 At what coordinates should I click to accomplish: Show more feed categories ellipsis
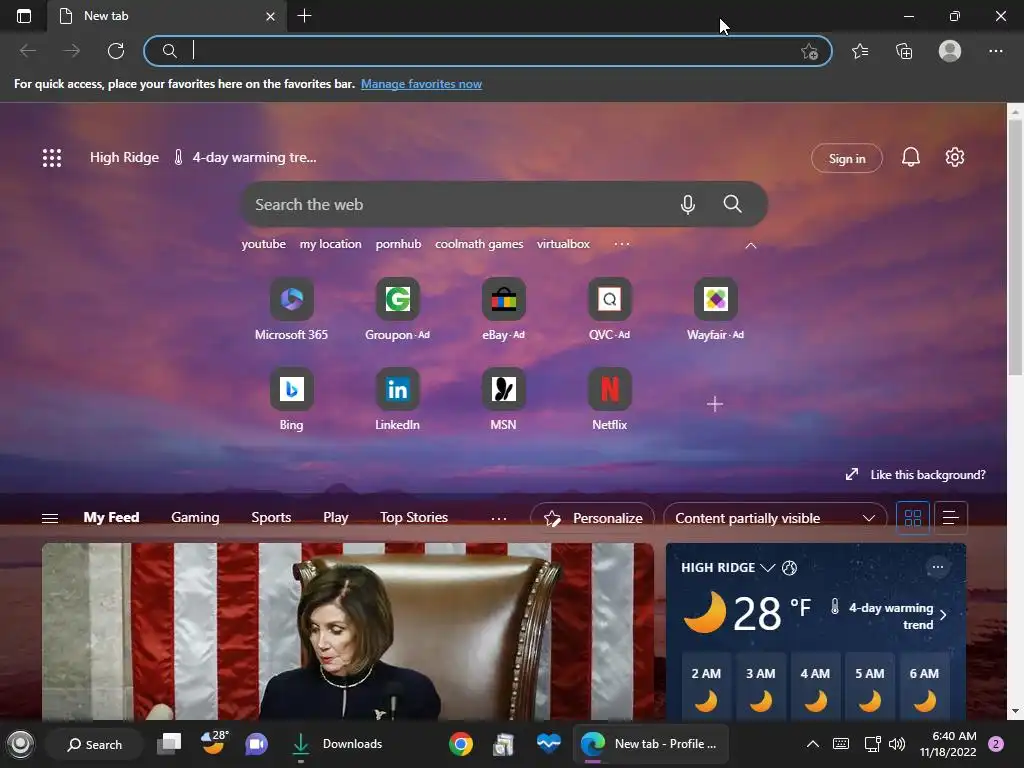(x=499, y=518)
